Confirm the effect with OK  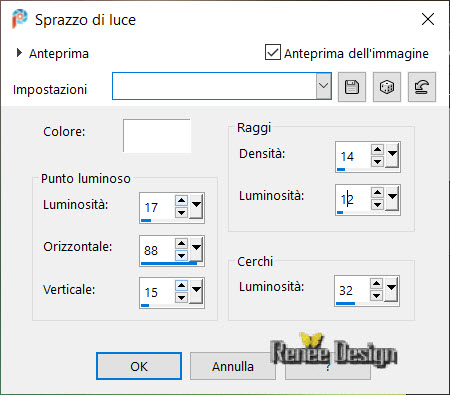pyautogui.click(x=139, y=366)
